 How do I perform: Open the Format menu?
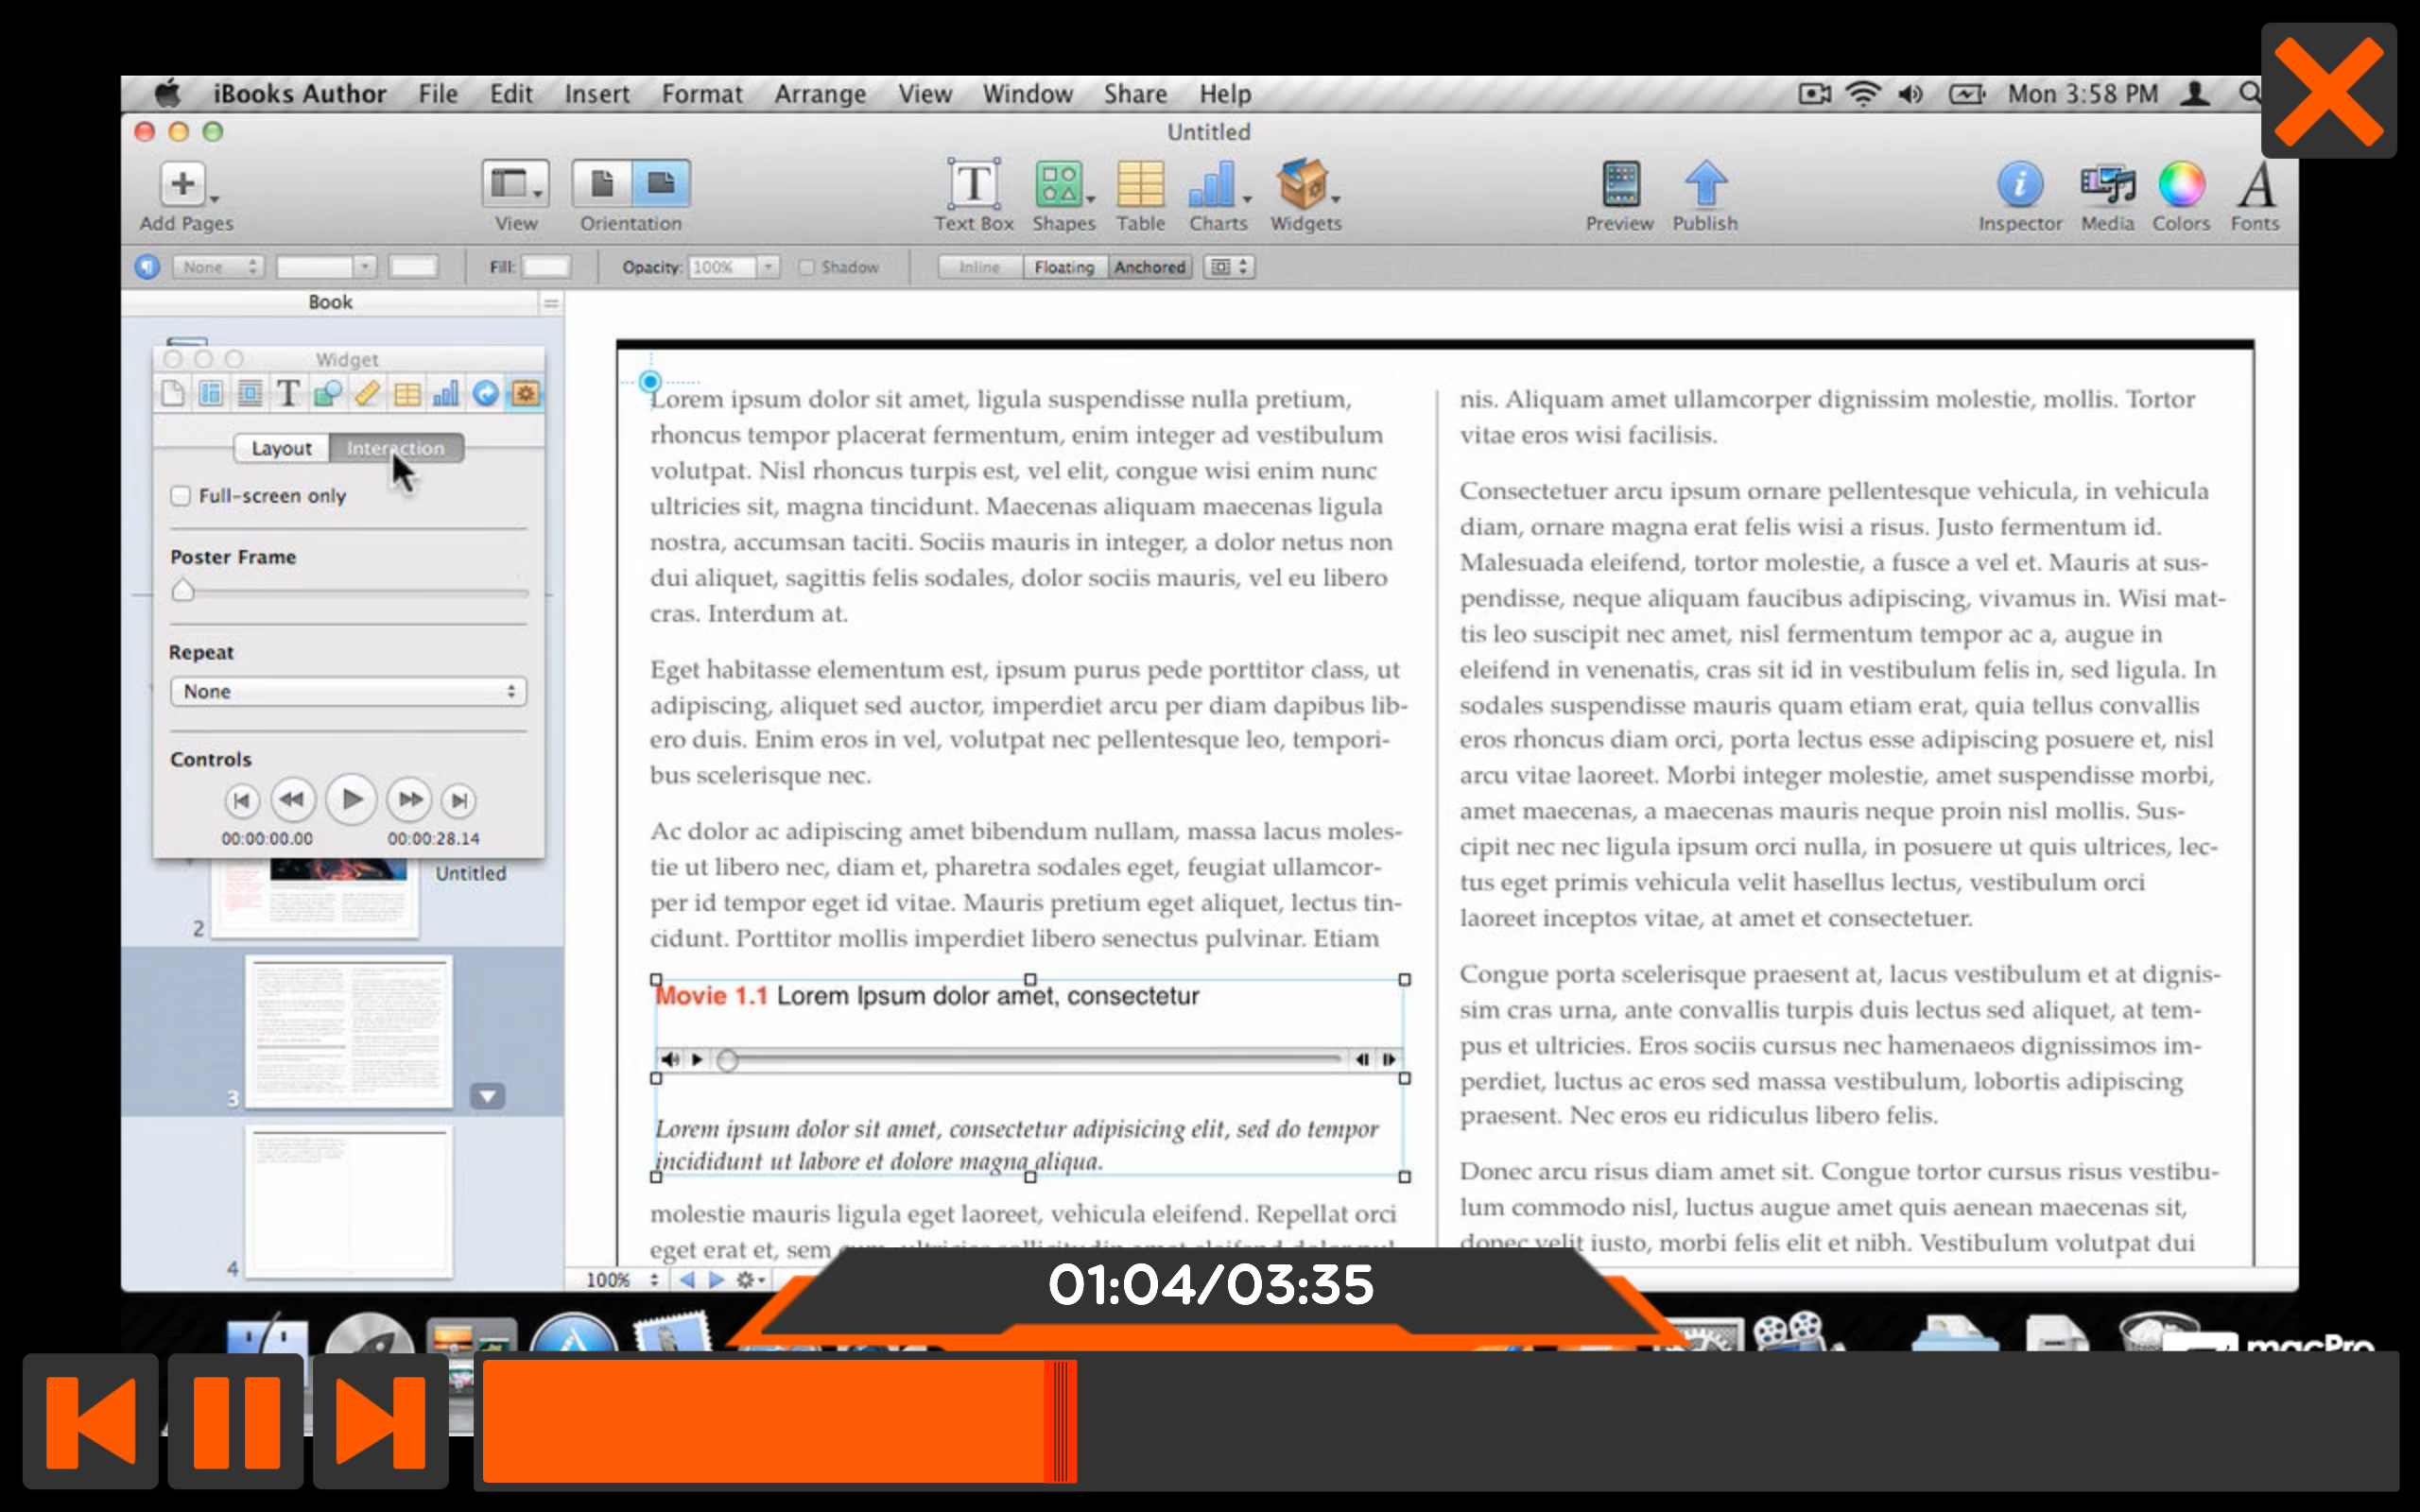click(702, 94)
